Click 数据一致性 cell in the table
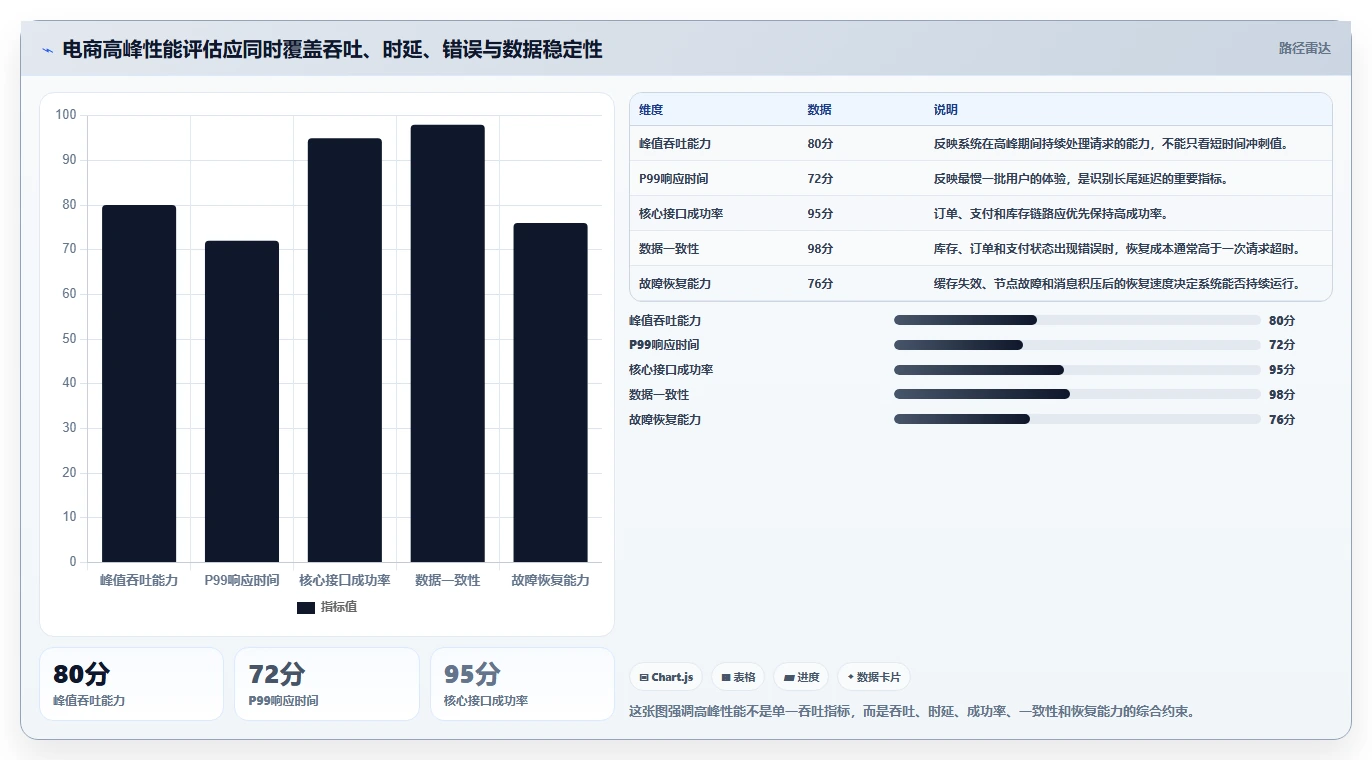 tap(669, 249)
